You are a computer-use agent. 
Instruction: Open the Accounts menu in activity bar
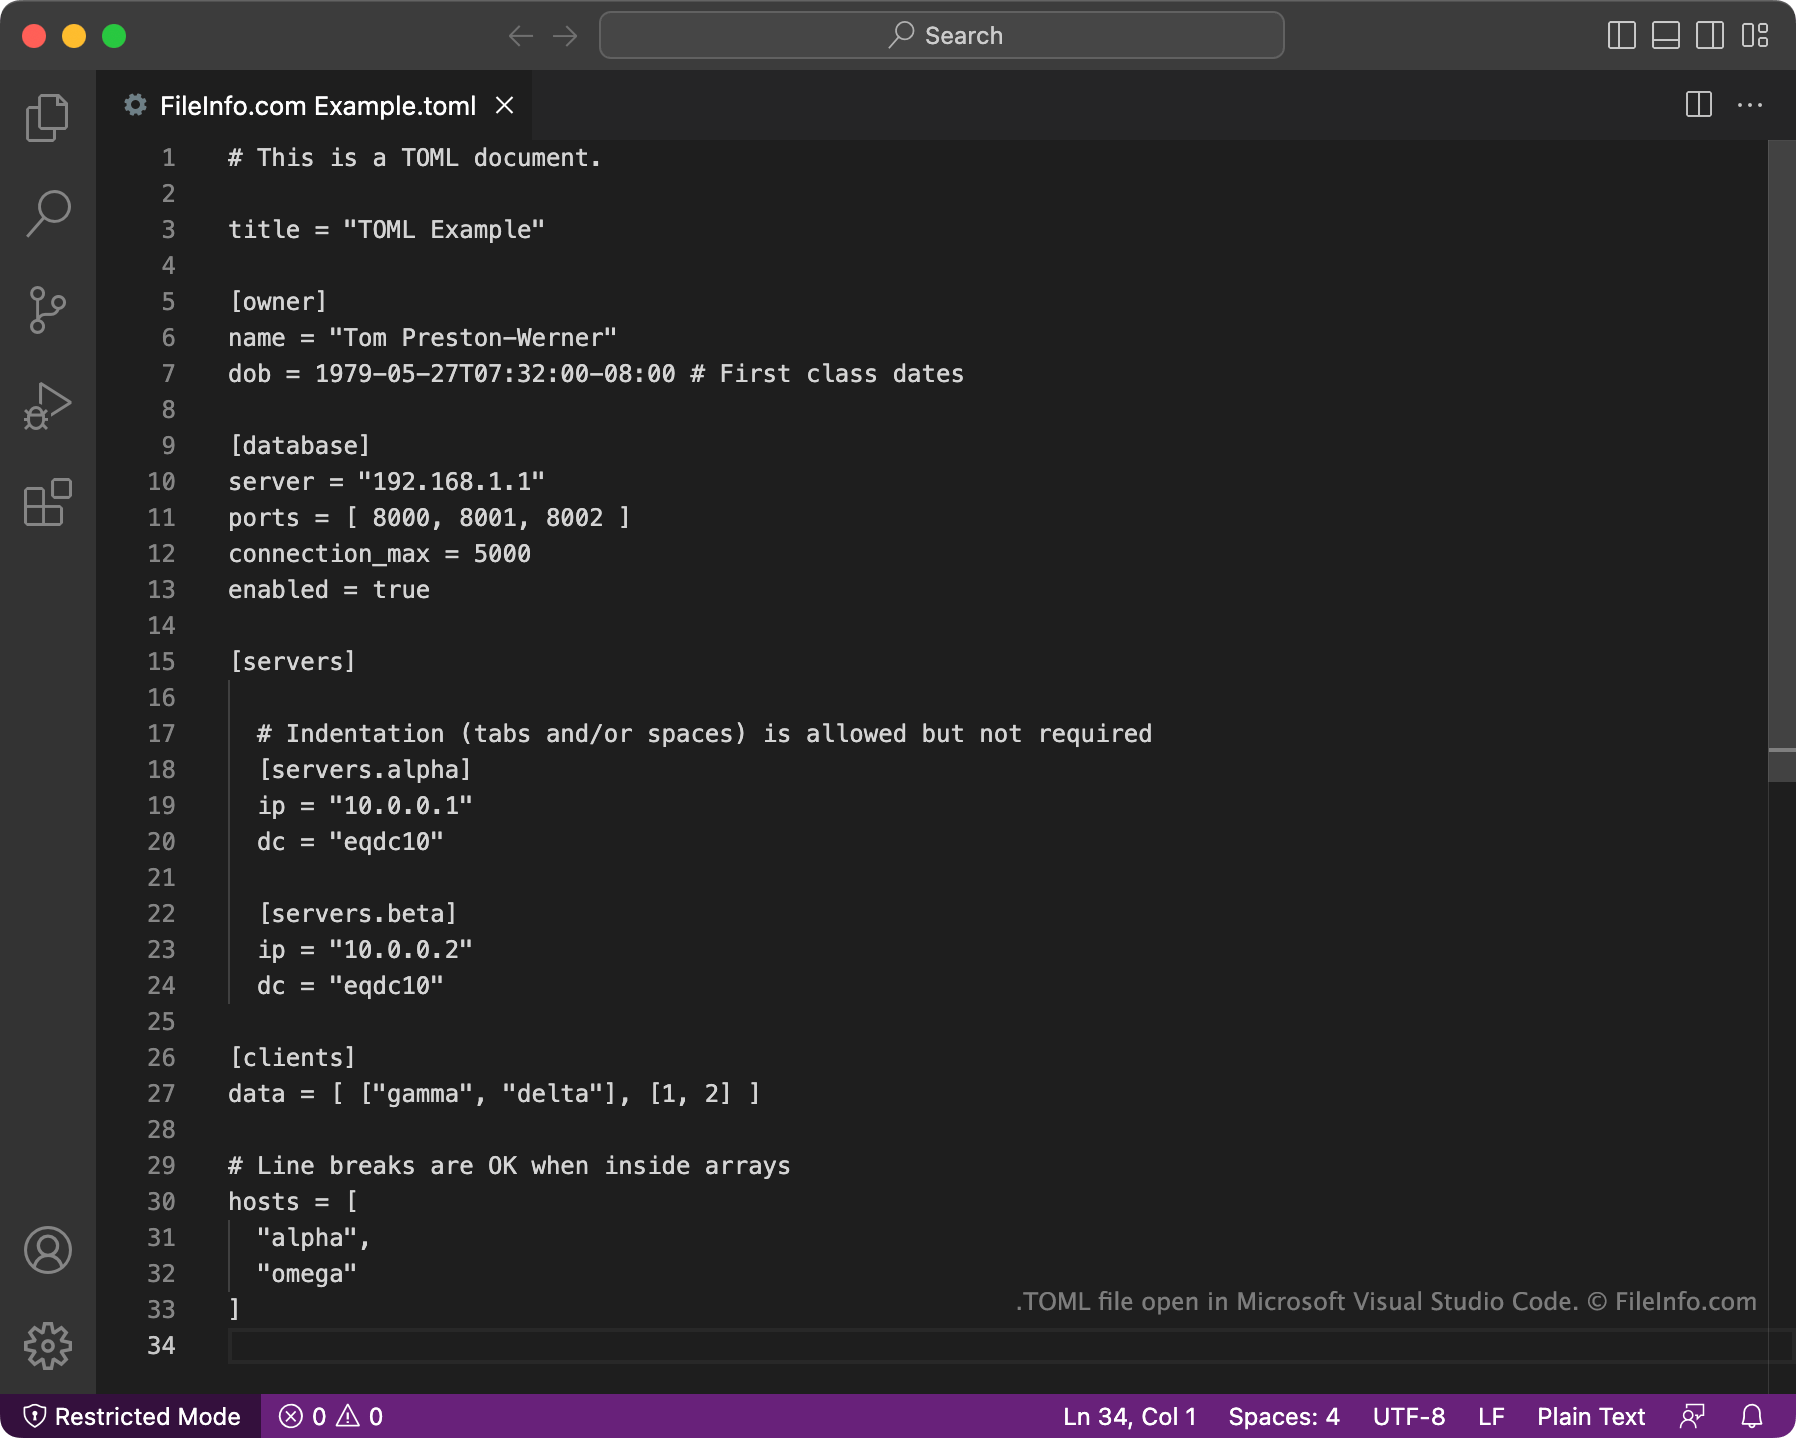click(47, 1251)
